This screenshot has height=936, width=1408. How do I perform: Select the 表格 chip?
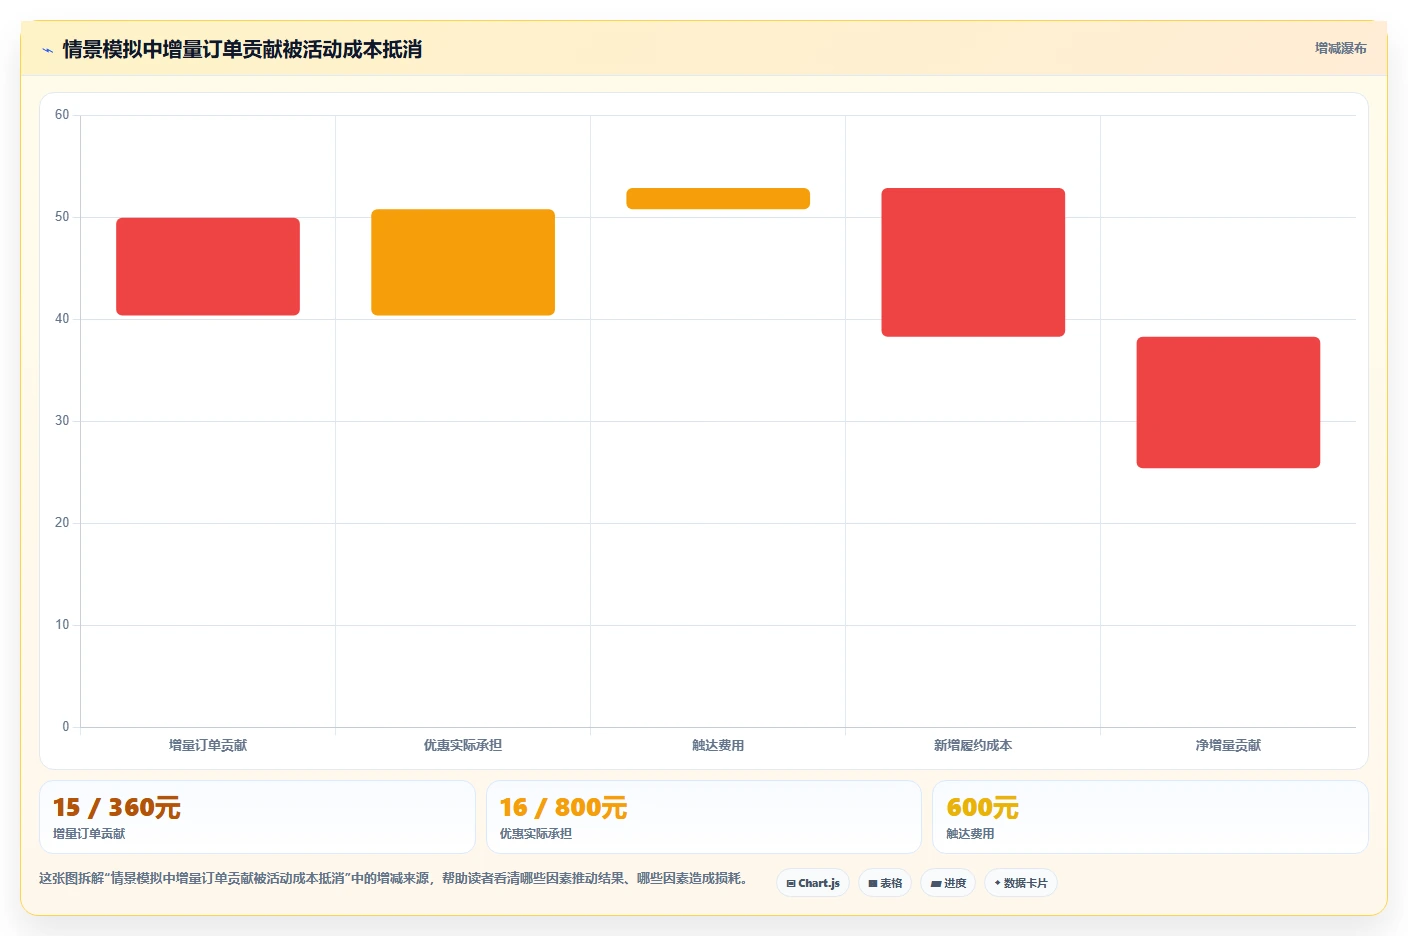tap(885, 883)
